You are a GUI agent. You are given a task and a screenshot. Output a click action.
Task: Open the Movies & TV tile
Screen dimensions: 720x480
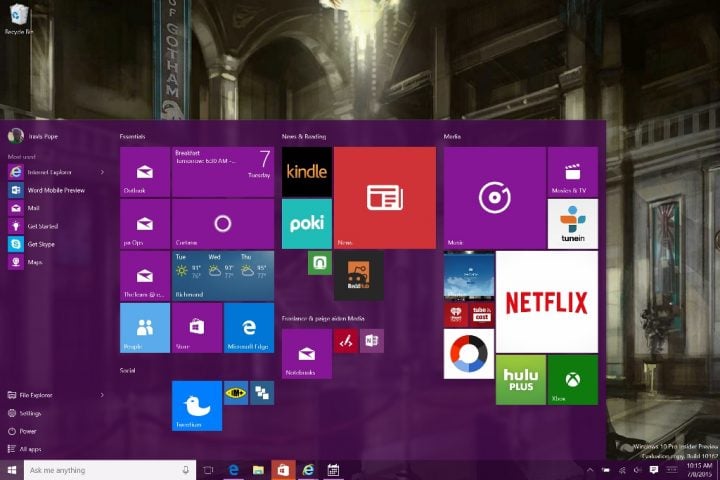click(573, 172)
